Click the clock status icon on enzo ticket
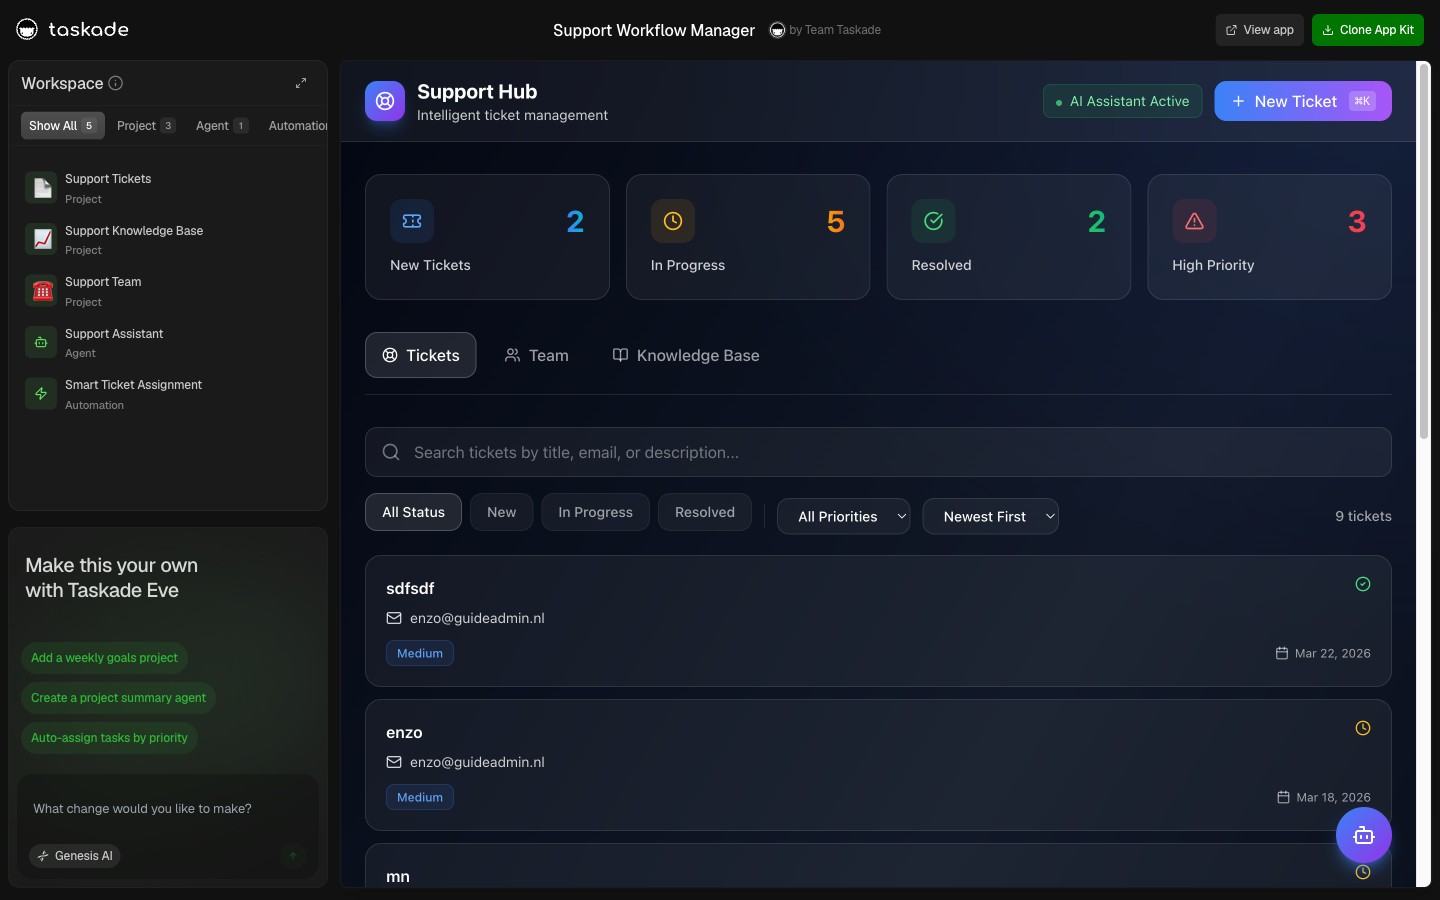Image resolution: width=1440 pixels, height=900 pixels. [1363, 728]
